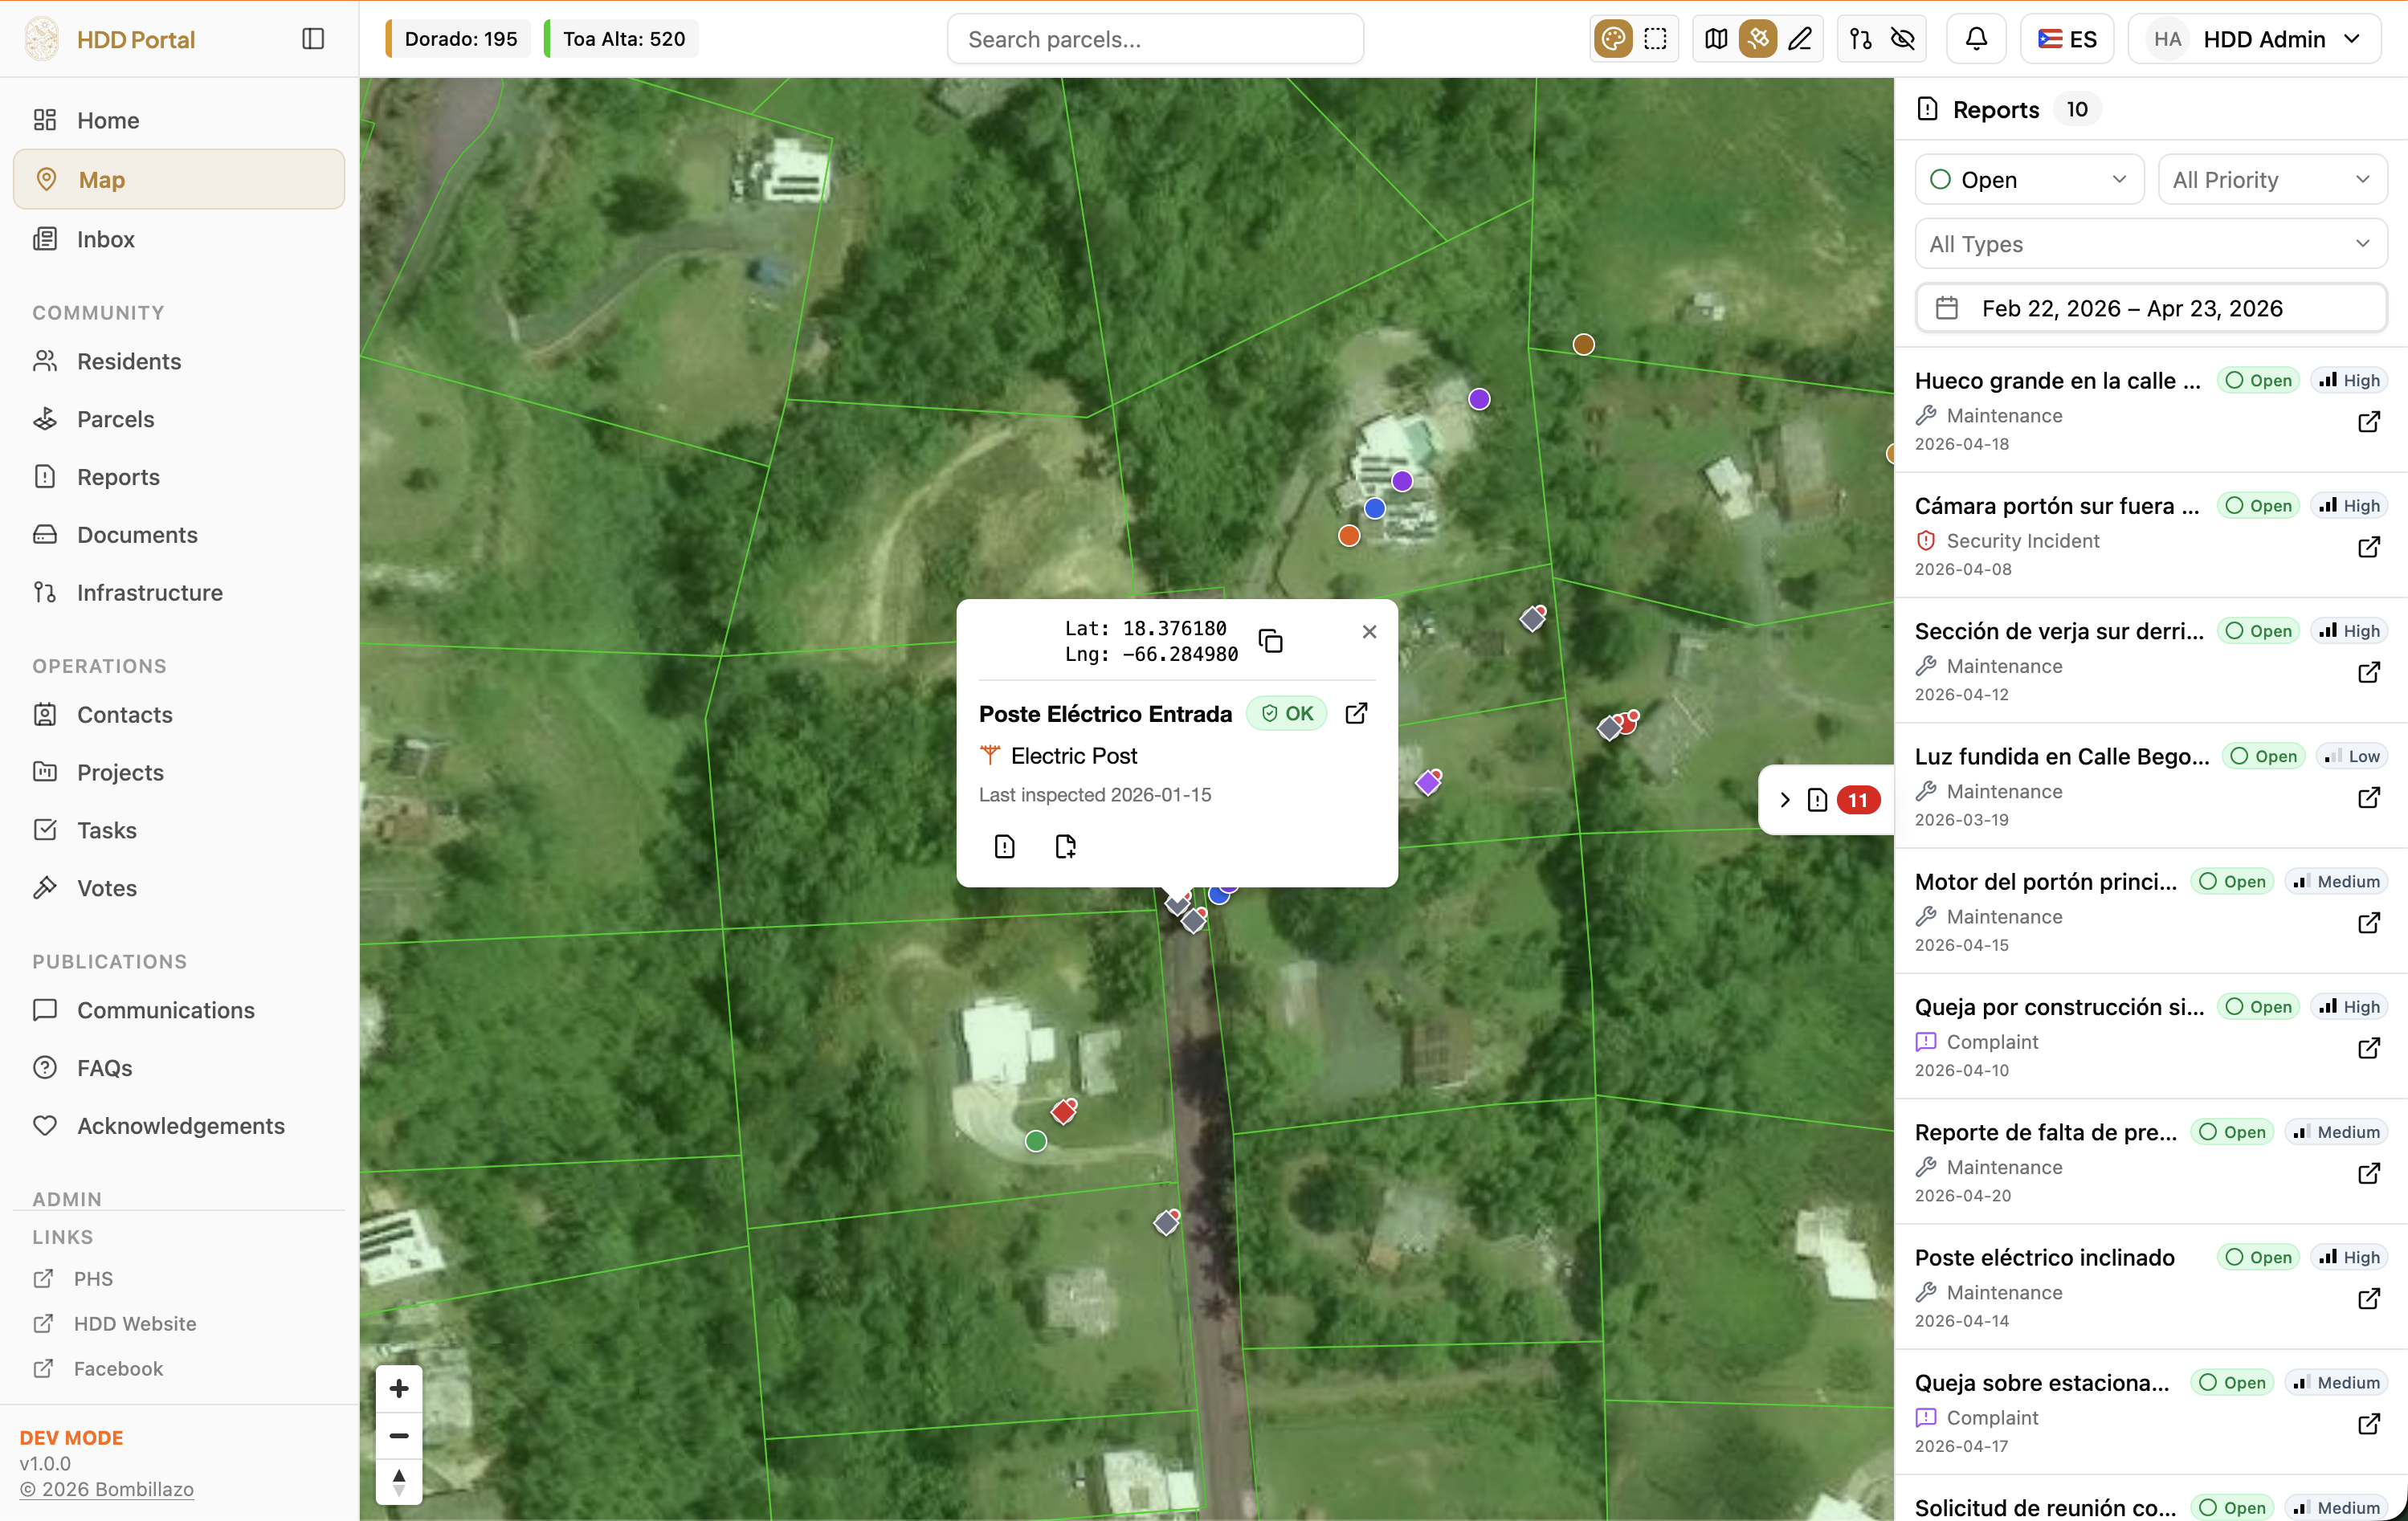Click the Reports count badge showing 10
This screenshot has width=2408, height=1521.
(2077, 109)
